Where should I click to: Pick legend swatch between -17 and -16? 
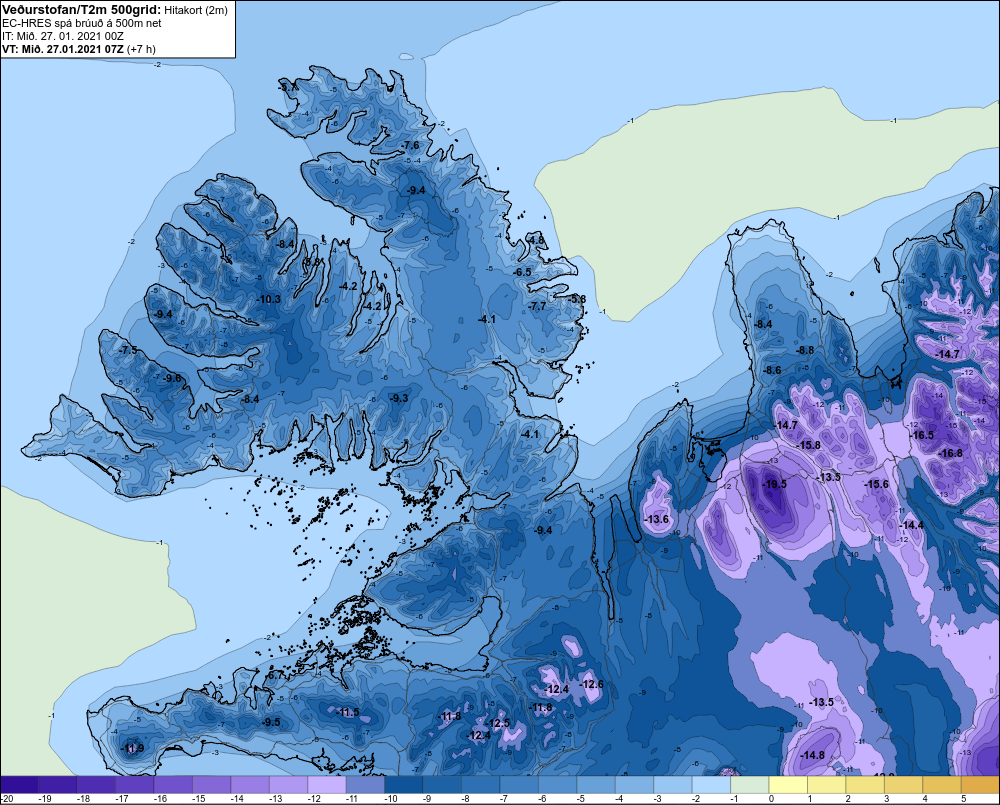(x=135, y=785)
